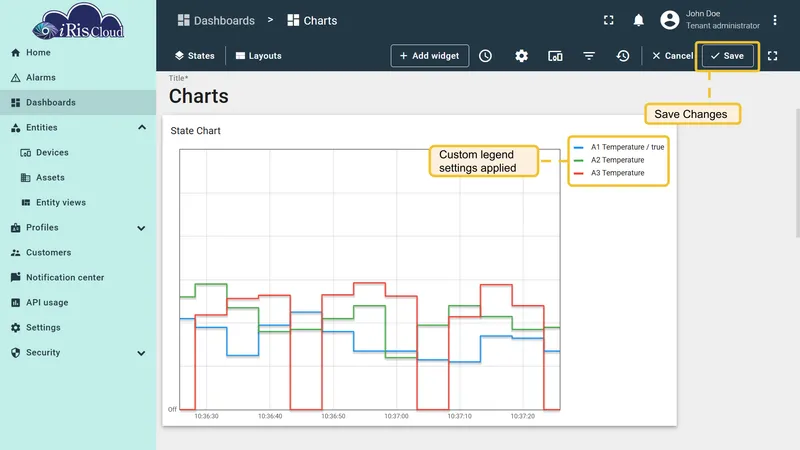
Task: Toggle fullscreen icon in top header
Action: [609, 20]
